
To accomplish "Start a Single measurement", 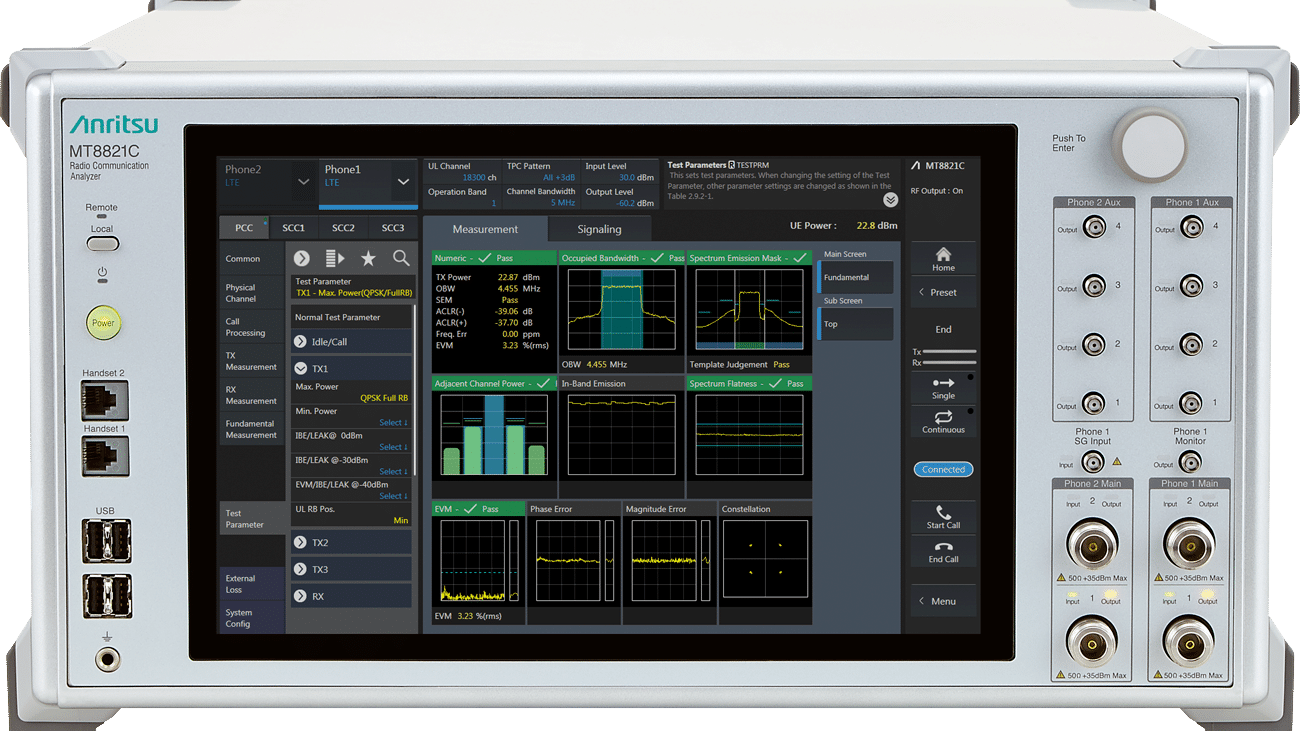I will (x=943, y=389).
